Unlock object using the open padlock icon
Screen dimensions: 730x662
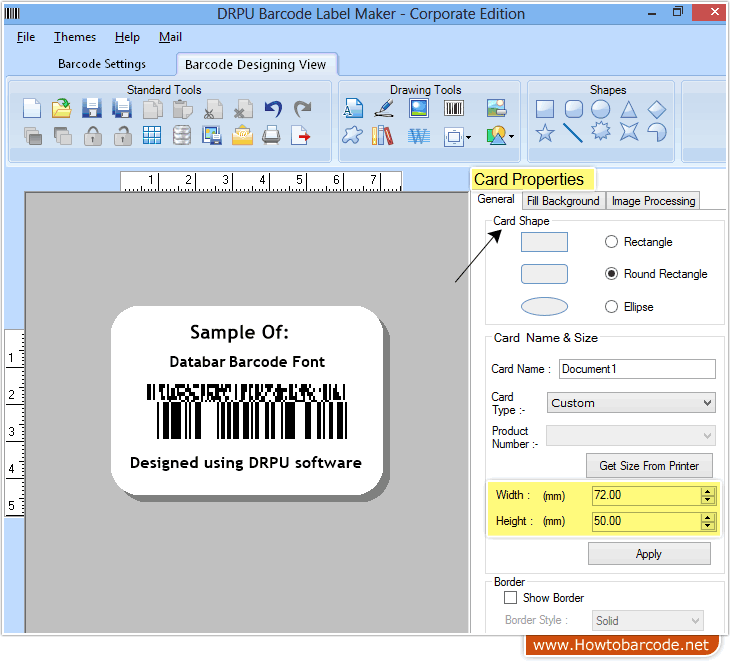pos(122,136)
